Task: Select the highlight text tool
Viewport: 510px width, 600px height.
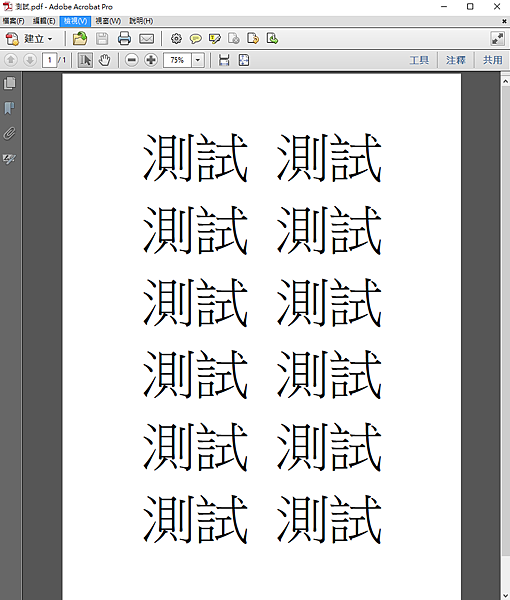Action: 215,39
